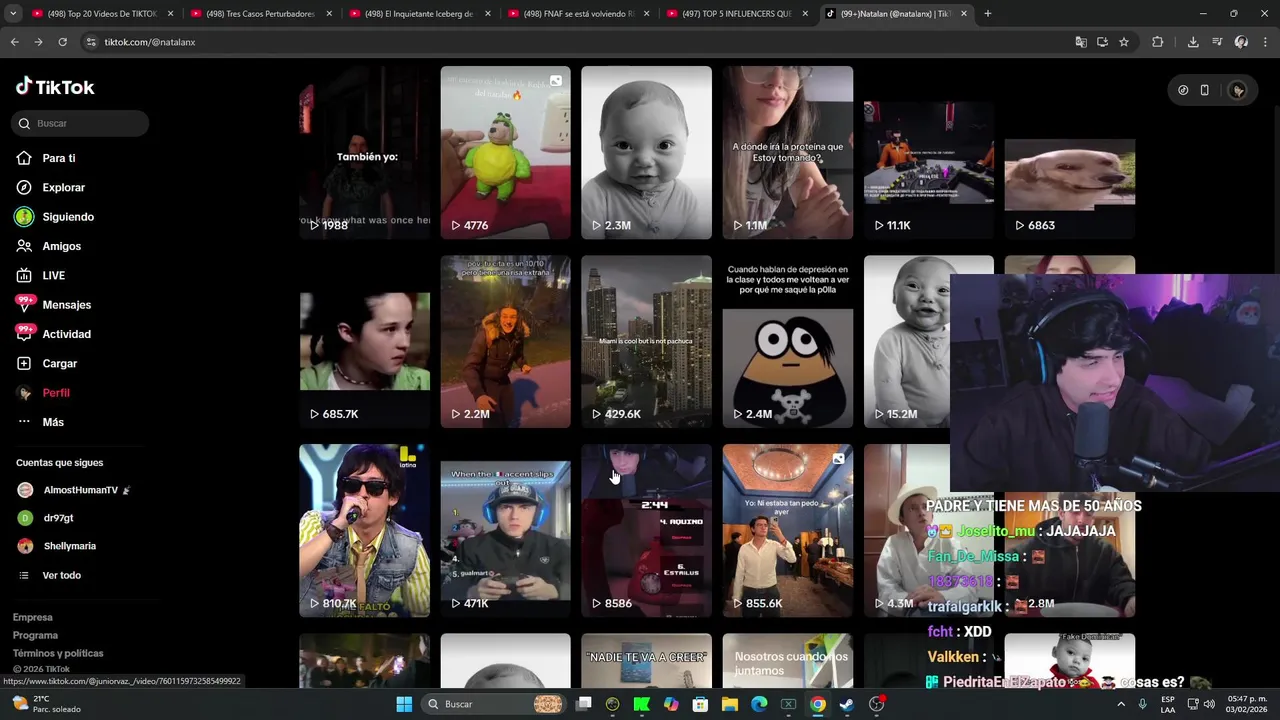Viewport: 1280px width, 720px height.
Task: Click the TikTok logo
Action: [x=55, y=87]
